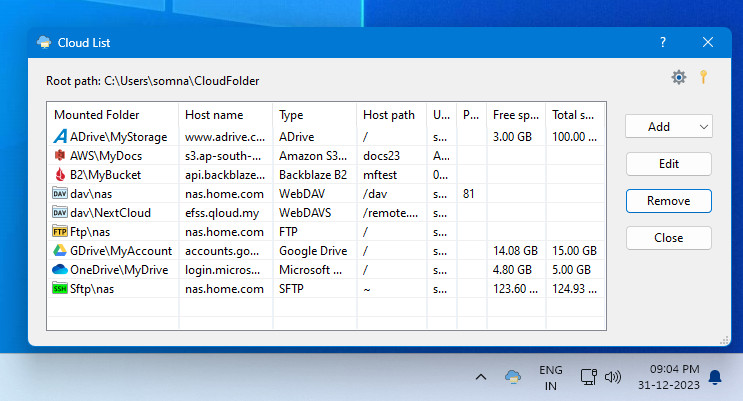The image size is (743, 401).
Task: Click the ADrive logo icon in first row
Action: click(60, 137)
